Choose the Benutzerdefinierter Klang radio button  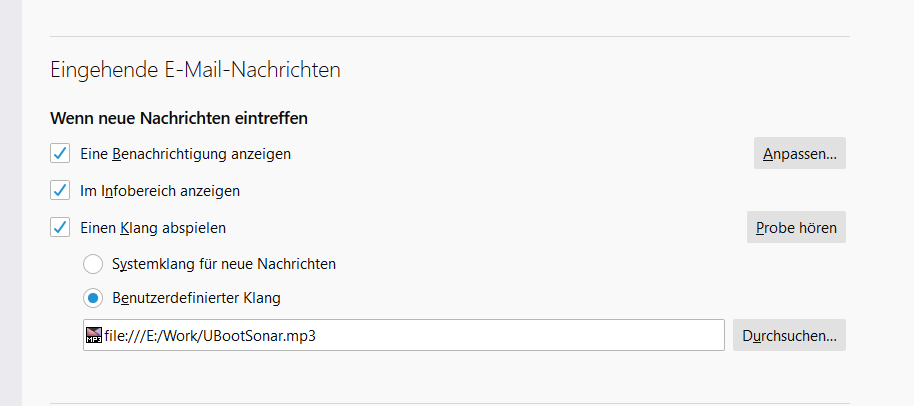click(93, 297)
